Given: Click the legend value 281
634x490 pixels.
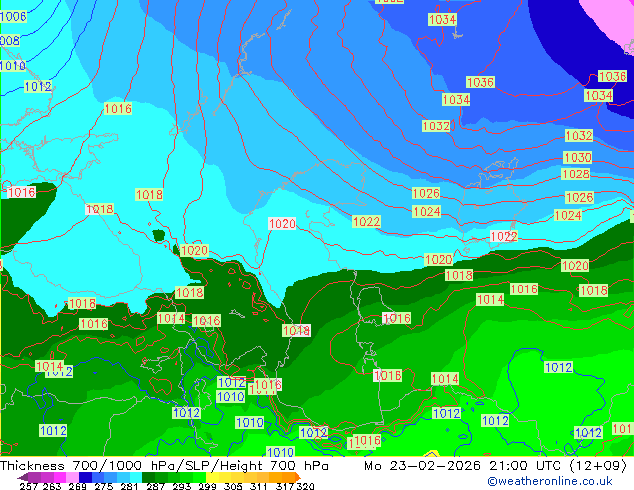Looking at the screenshot, I should (x=129, y=486).
